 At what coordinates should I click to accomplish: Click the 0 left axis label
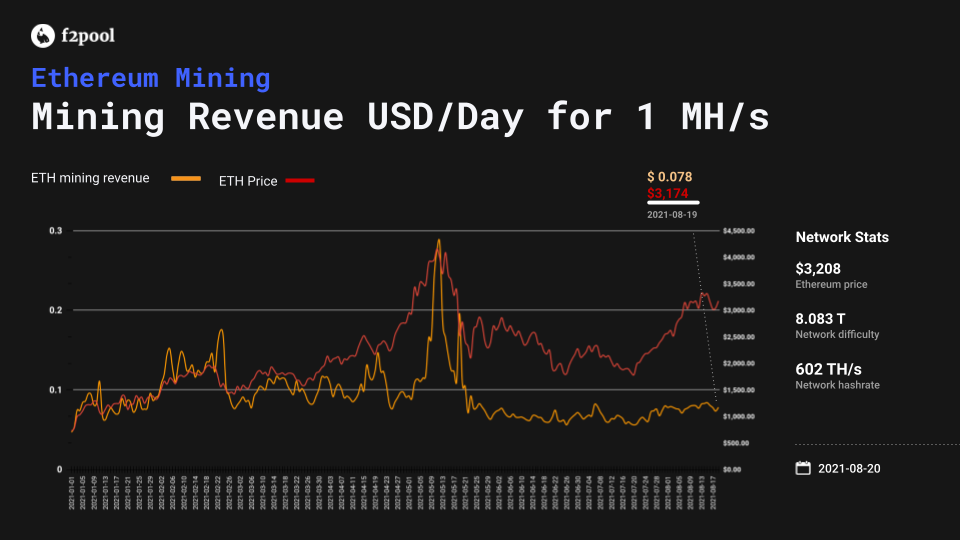59,470
